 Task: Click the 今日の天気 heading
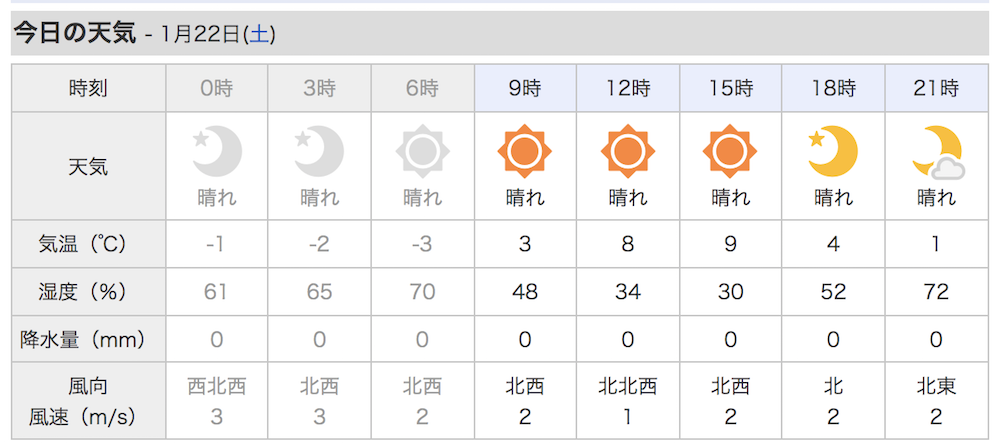[x=75, y=33]
